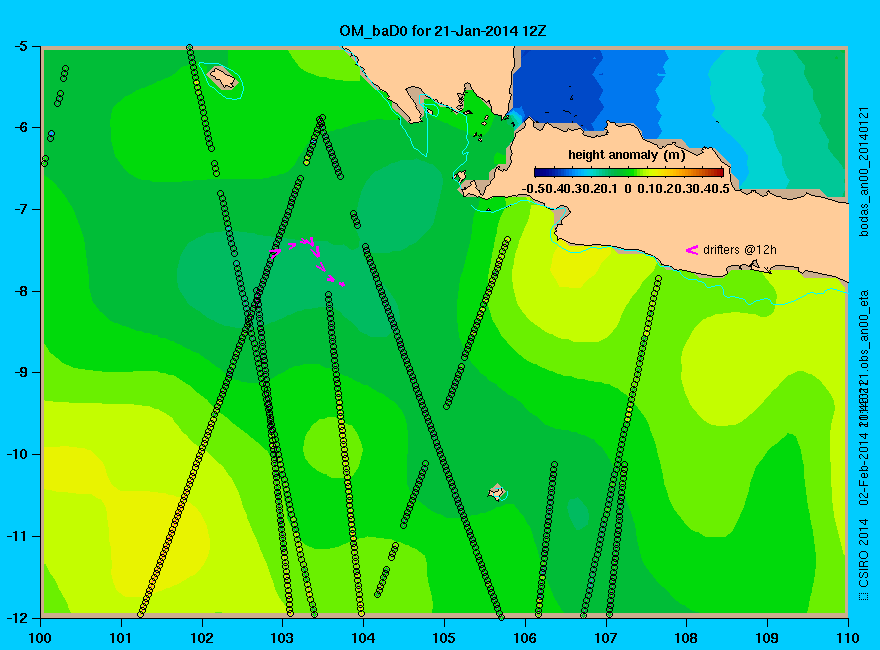Click the Christmas Island shape near 105.6E
The image size is (880, 650).
[x=497, y=492]
